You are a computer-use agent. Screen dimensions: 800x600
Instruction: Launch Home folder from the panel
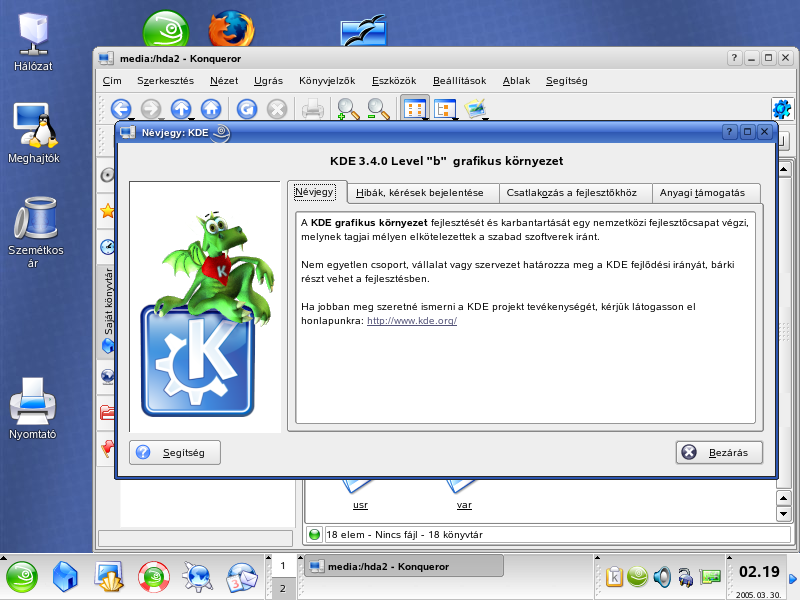[x=65, y=577]
